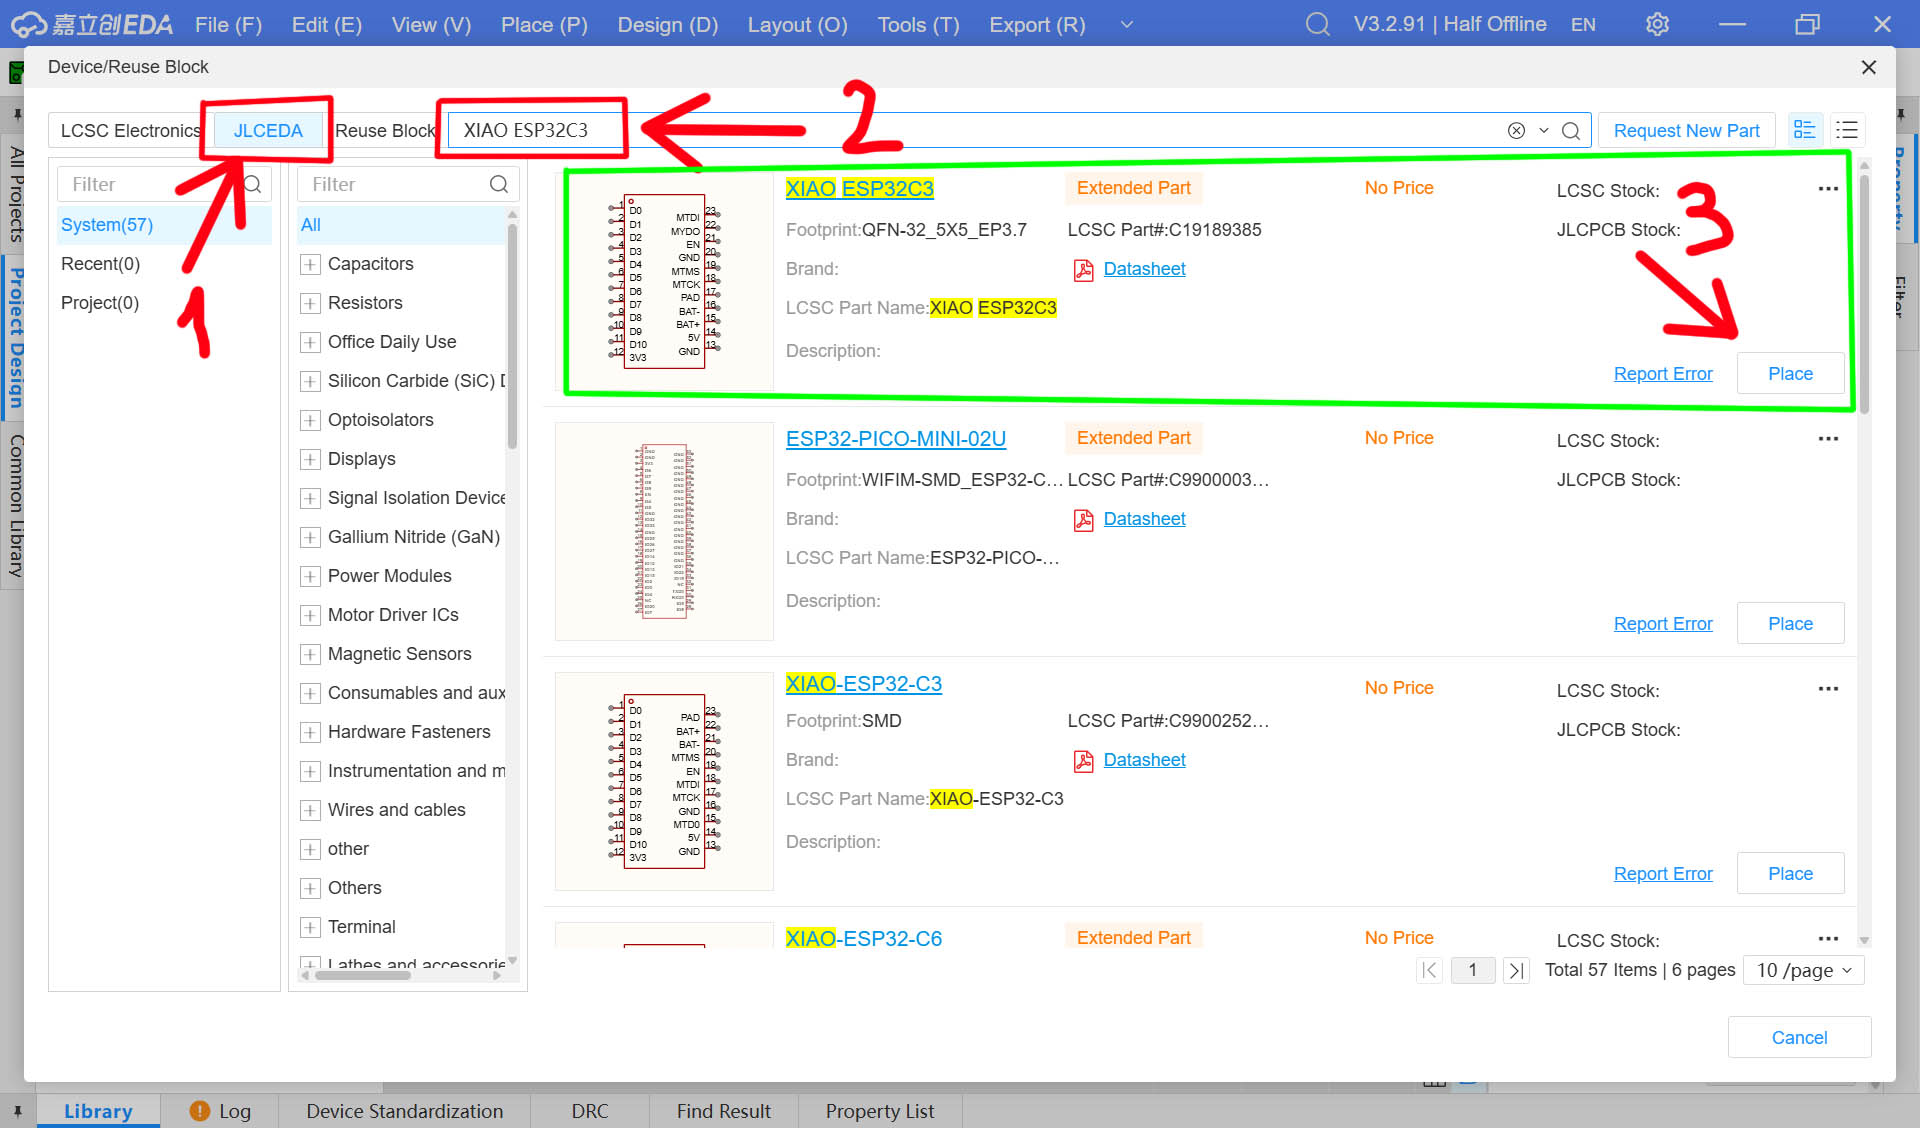Image resolution: width=1920 pixels, height=1128 pixels.
Task: Open the settings gear icon
Action: coord(1657,24)
